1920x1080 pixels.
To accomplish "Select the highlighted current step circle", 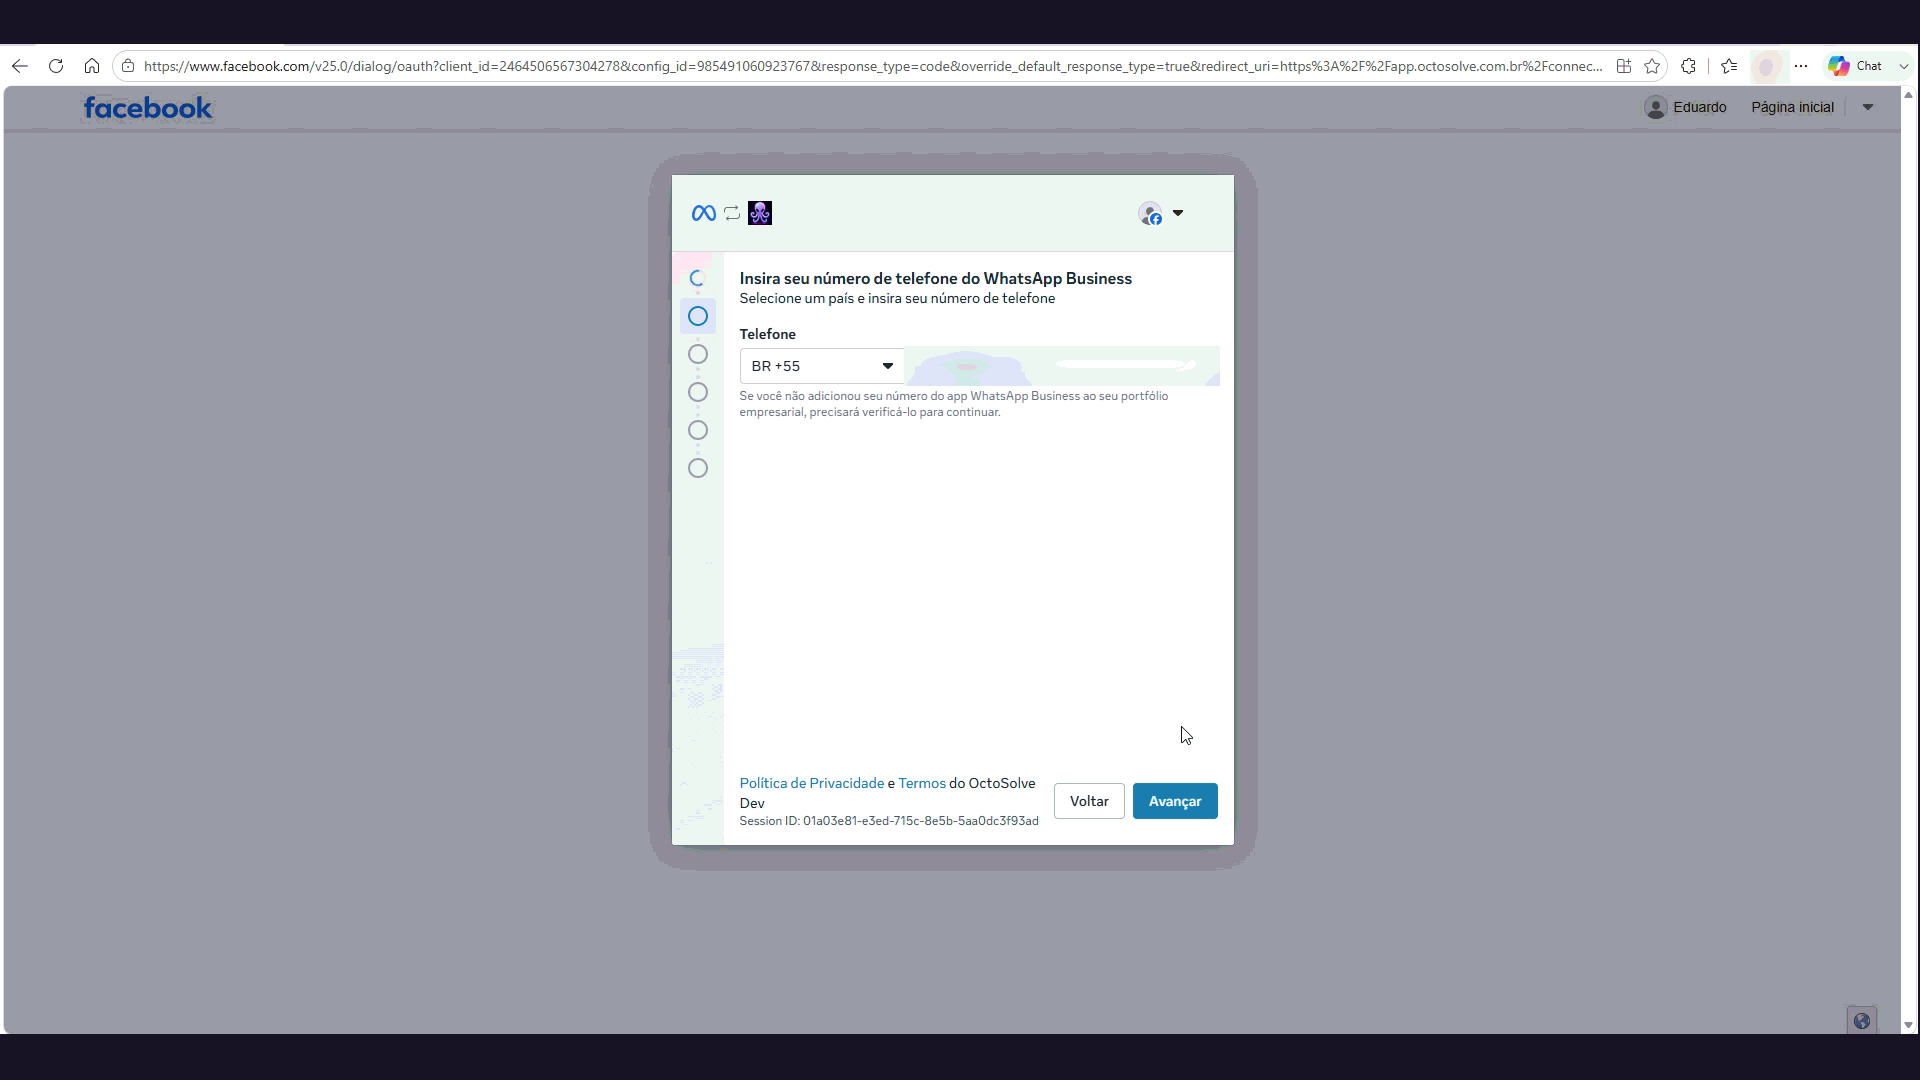I will pos(698,316).
